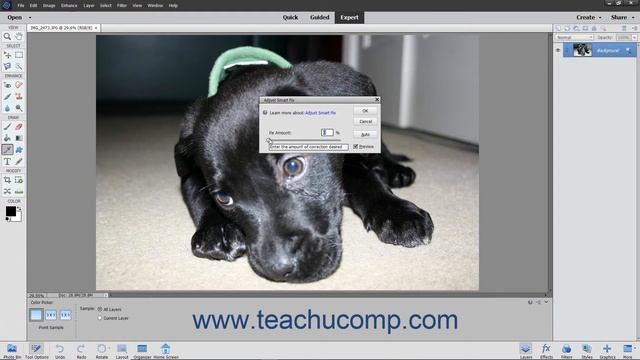The height and width of the screenshot is (360, 640).
Task: Open the Filters panel
Action: pyautogui.click(x=566, y=351)
